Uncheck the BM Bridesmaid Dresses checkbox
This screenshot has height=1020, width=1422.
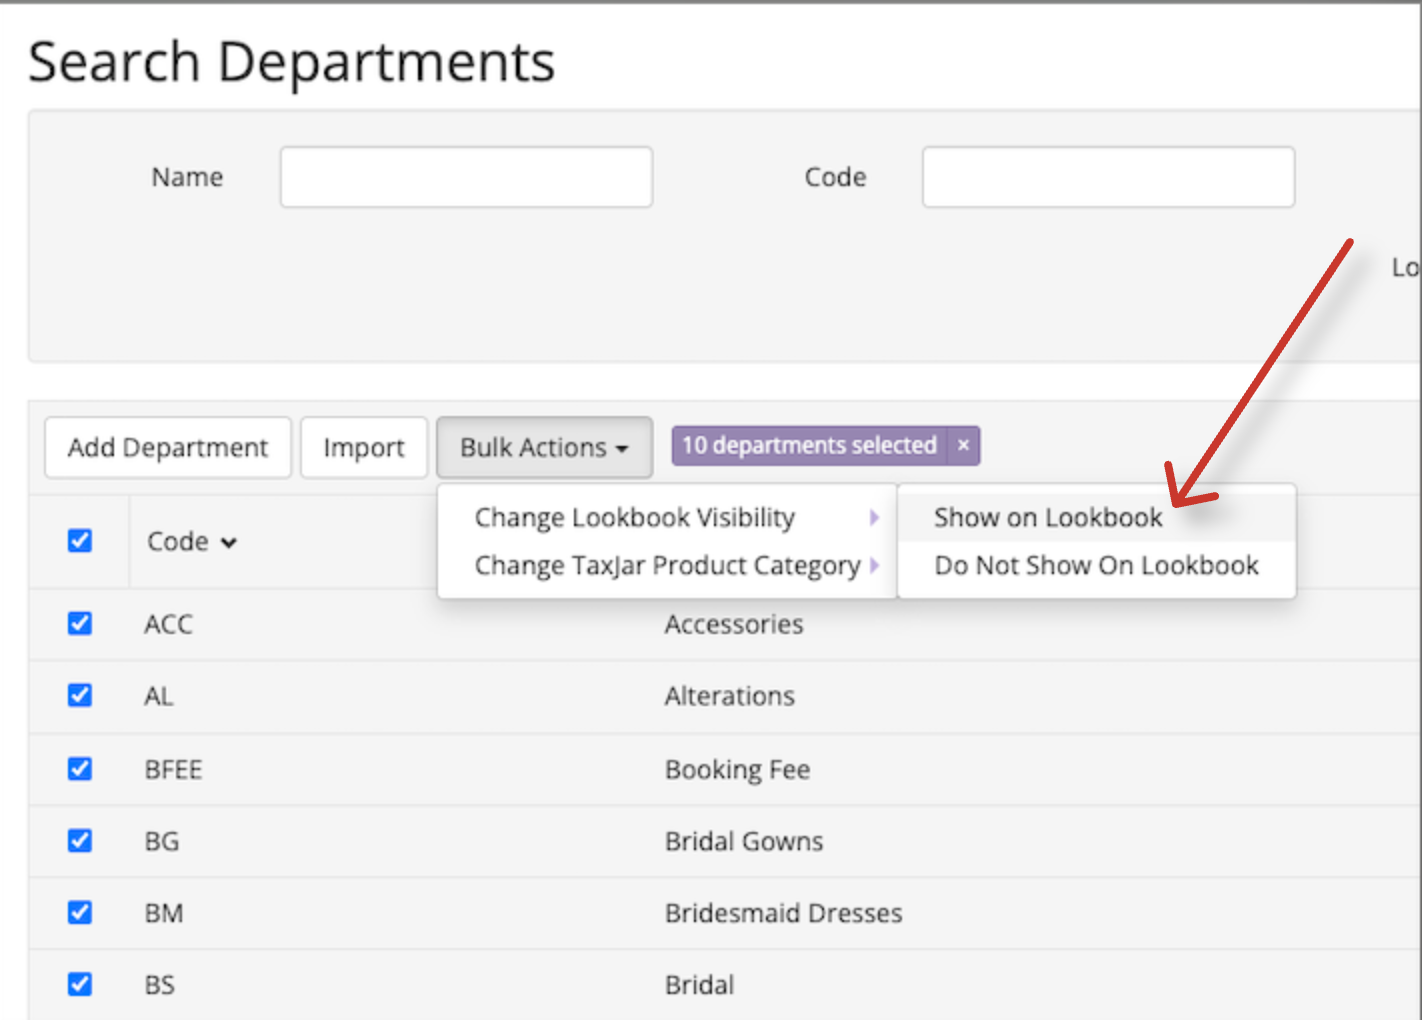[79, 912]
